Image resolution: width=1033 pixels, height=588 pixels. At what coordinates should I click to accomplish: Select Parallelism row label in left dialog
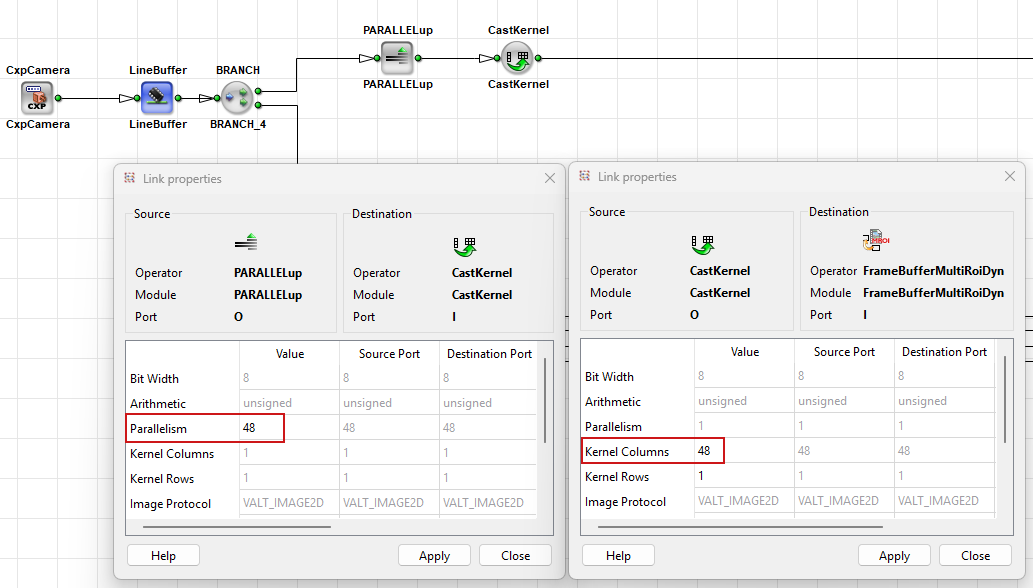point(158,429)
